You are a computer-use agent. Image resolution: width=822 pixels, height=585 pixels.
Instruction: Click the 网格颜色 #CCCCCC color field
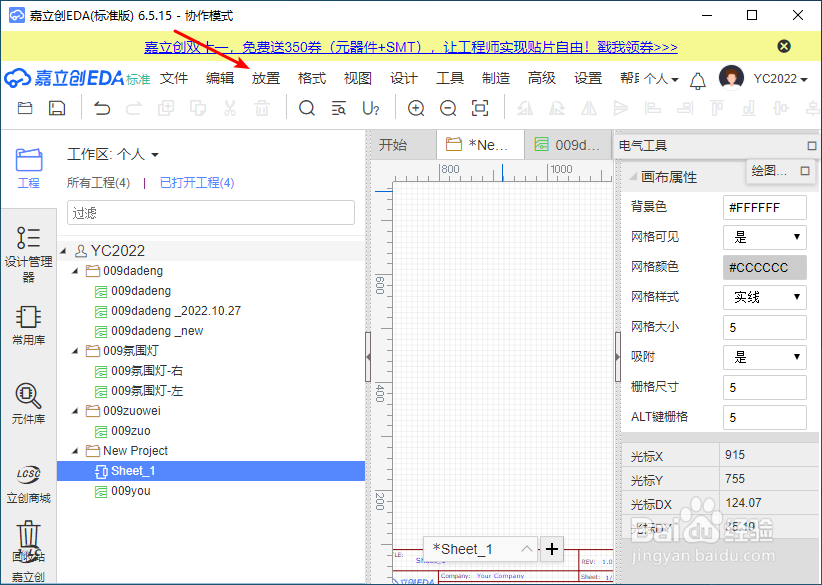click(x=765, y=267)
